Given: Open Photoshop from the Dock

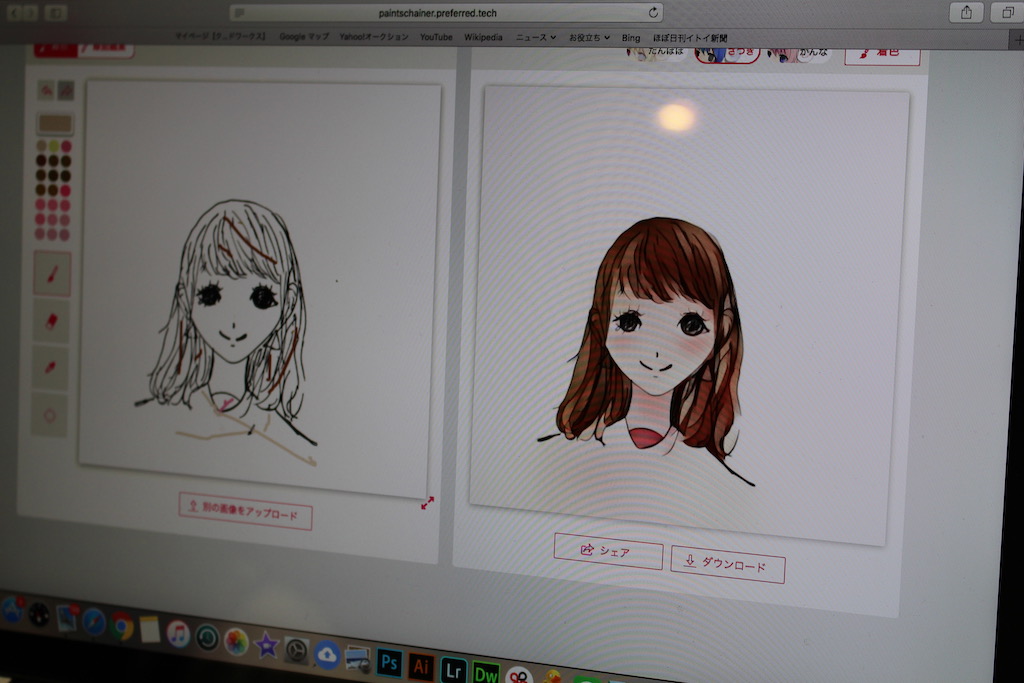Looking at the screenshot, I should pyautogui.click(x=388, y=662).
